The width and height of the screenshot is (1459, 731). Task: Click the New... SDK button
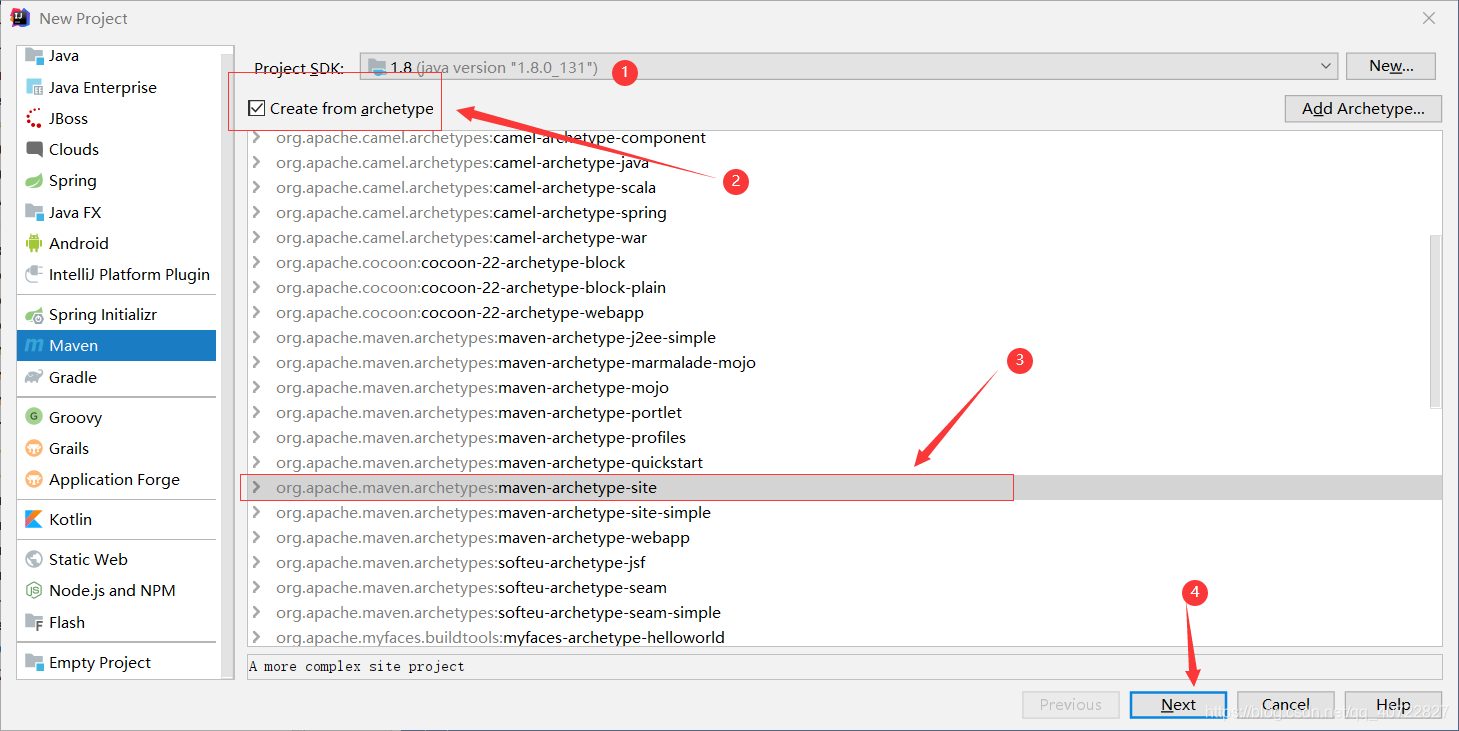[1391, 66]
